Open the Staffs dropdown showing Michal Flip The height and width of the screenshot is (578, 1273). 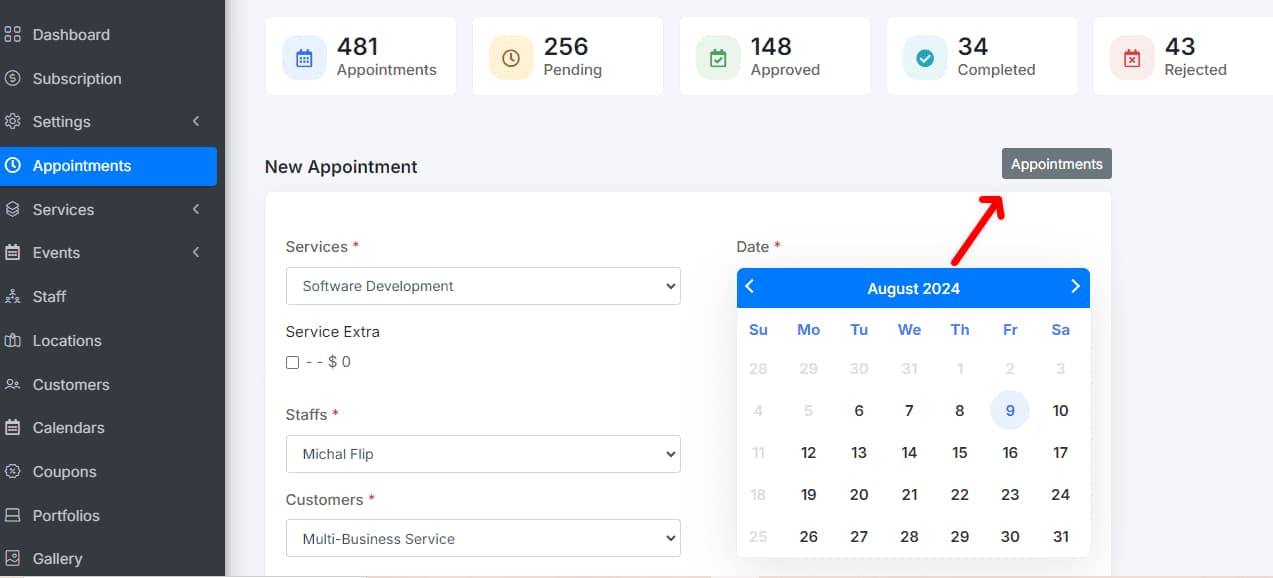pyautogui.click(x=482, y=454)
